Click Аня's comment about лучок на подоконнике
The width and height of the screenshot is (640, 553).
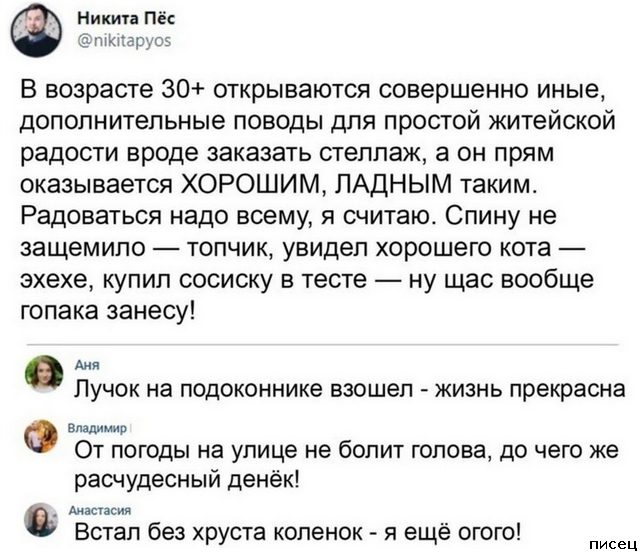(x=352, y=389)
